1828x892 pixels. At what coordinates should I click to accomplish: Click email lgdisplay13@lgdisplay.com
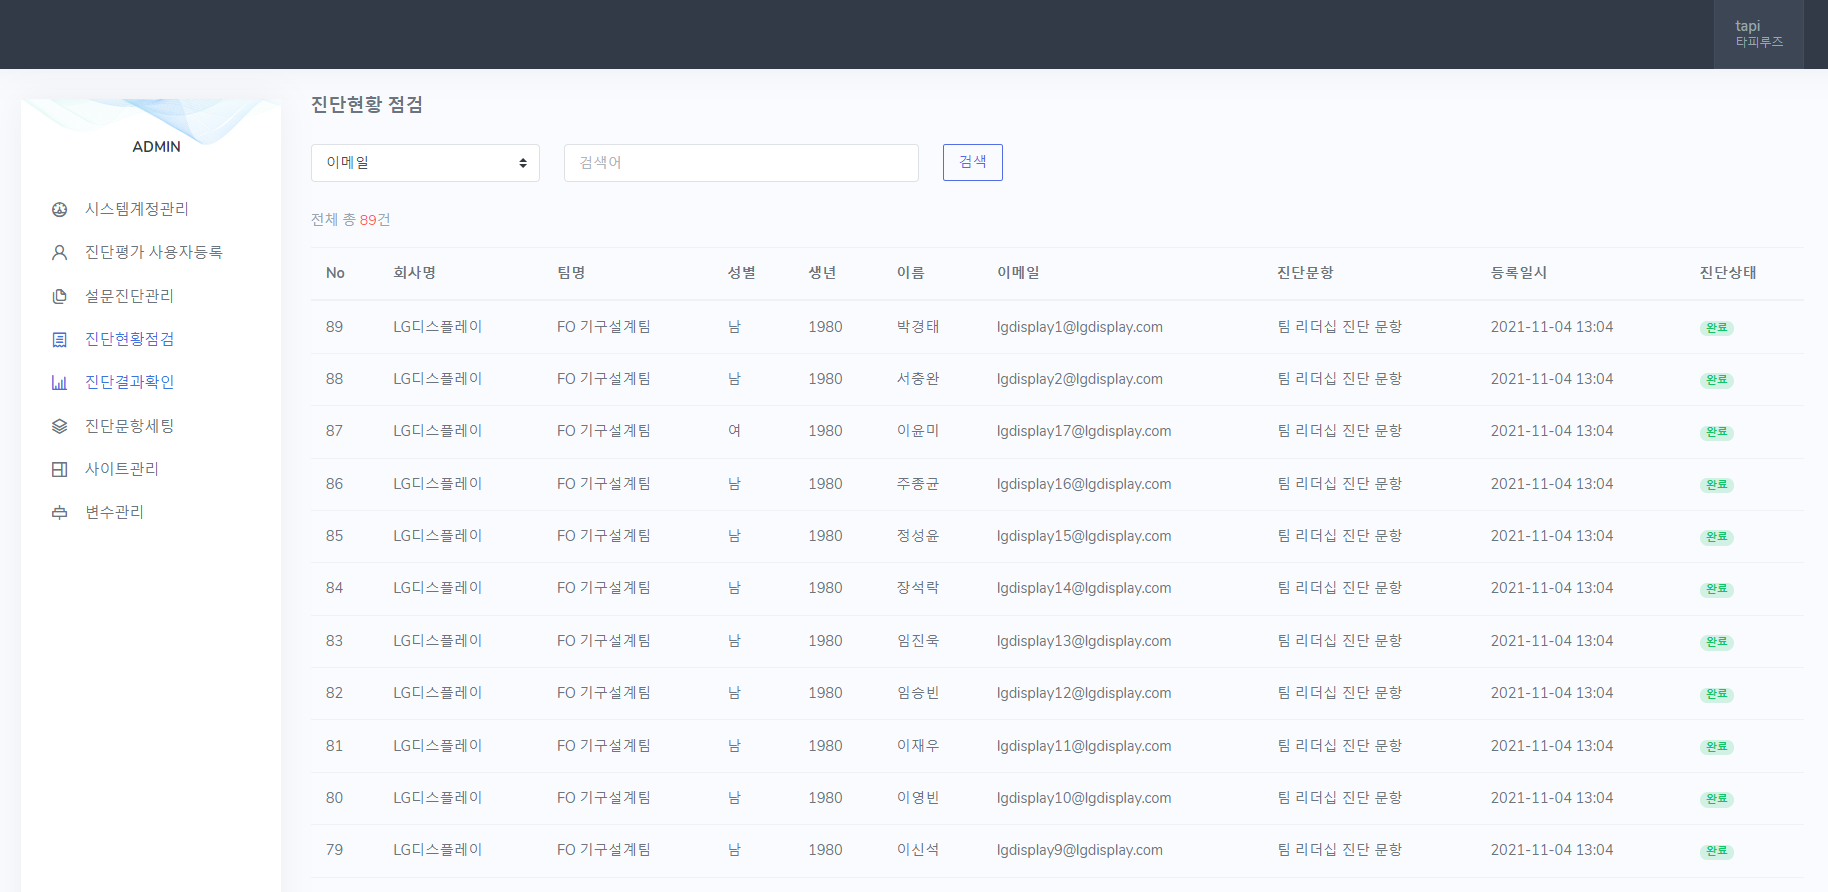point(1084,641)
